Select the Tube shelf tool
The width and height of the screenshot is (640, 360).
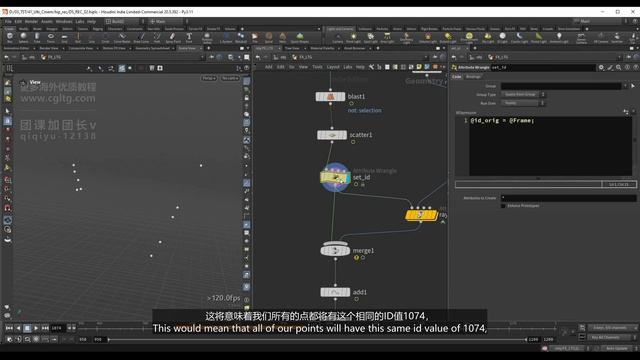[x=37, y=38]
